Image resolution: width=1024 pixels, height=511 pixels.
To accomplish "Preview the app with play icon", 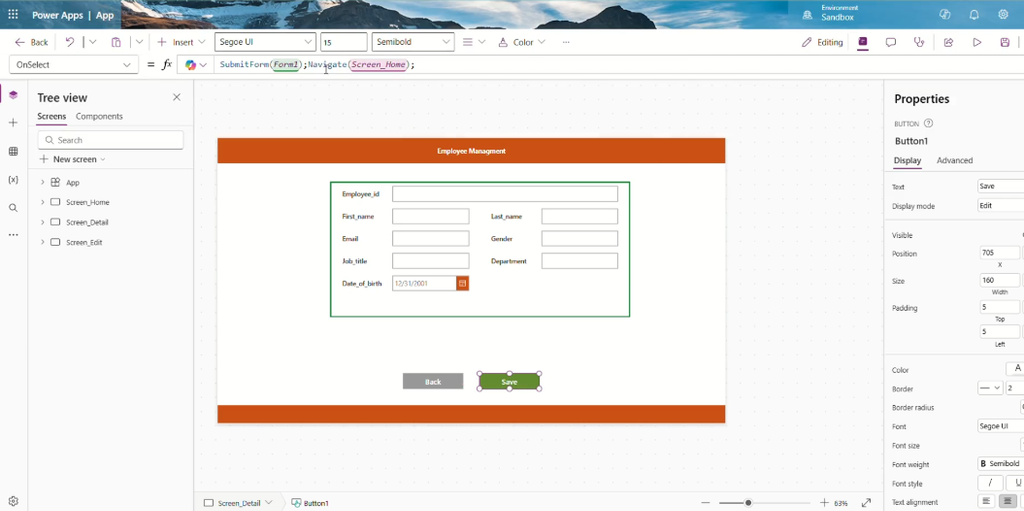I will [977, 42].
